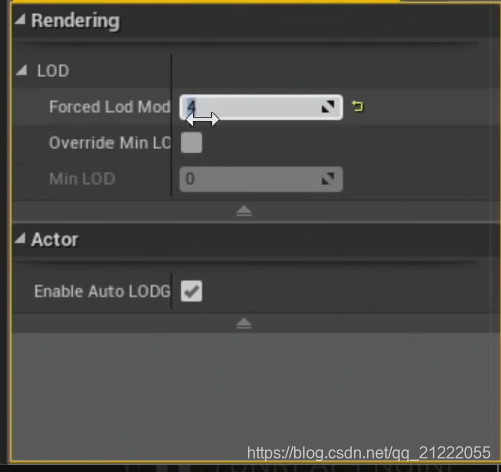Collapse the LOD subsection triangle

tap(22, 70)
